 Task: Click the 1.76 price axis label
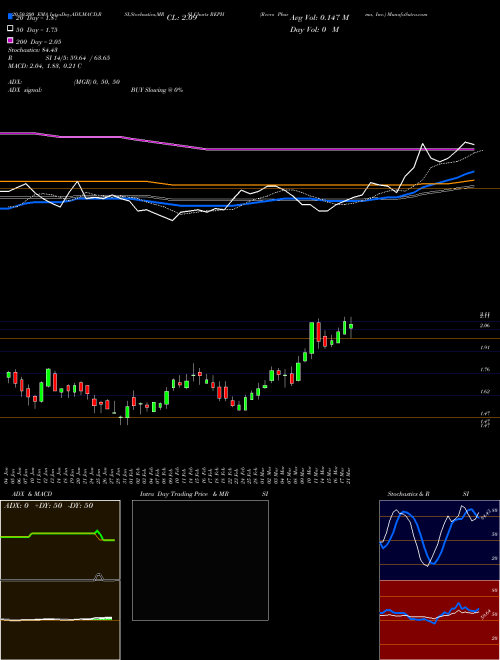(484, 370)
